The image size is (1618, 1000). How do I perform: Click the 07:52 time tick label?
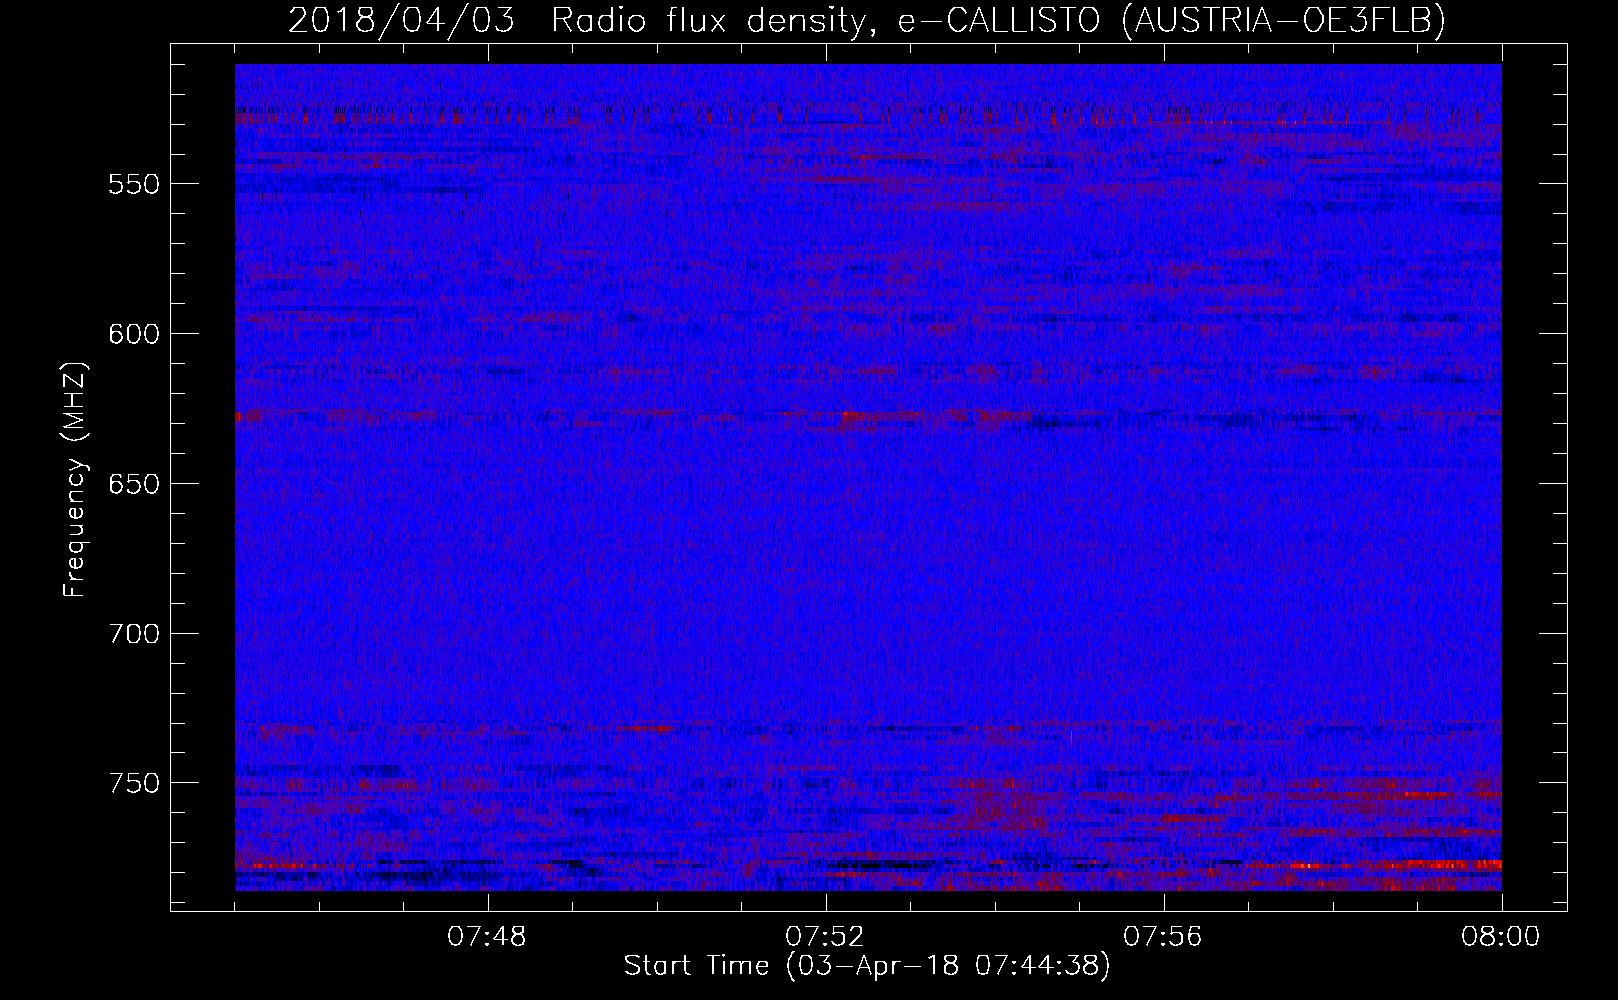coord(826,937)
